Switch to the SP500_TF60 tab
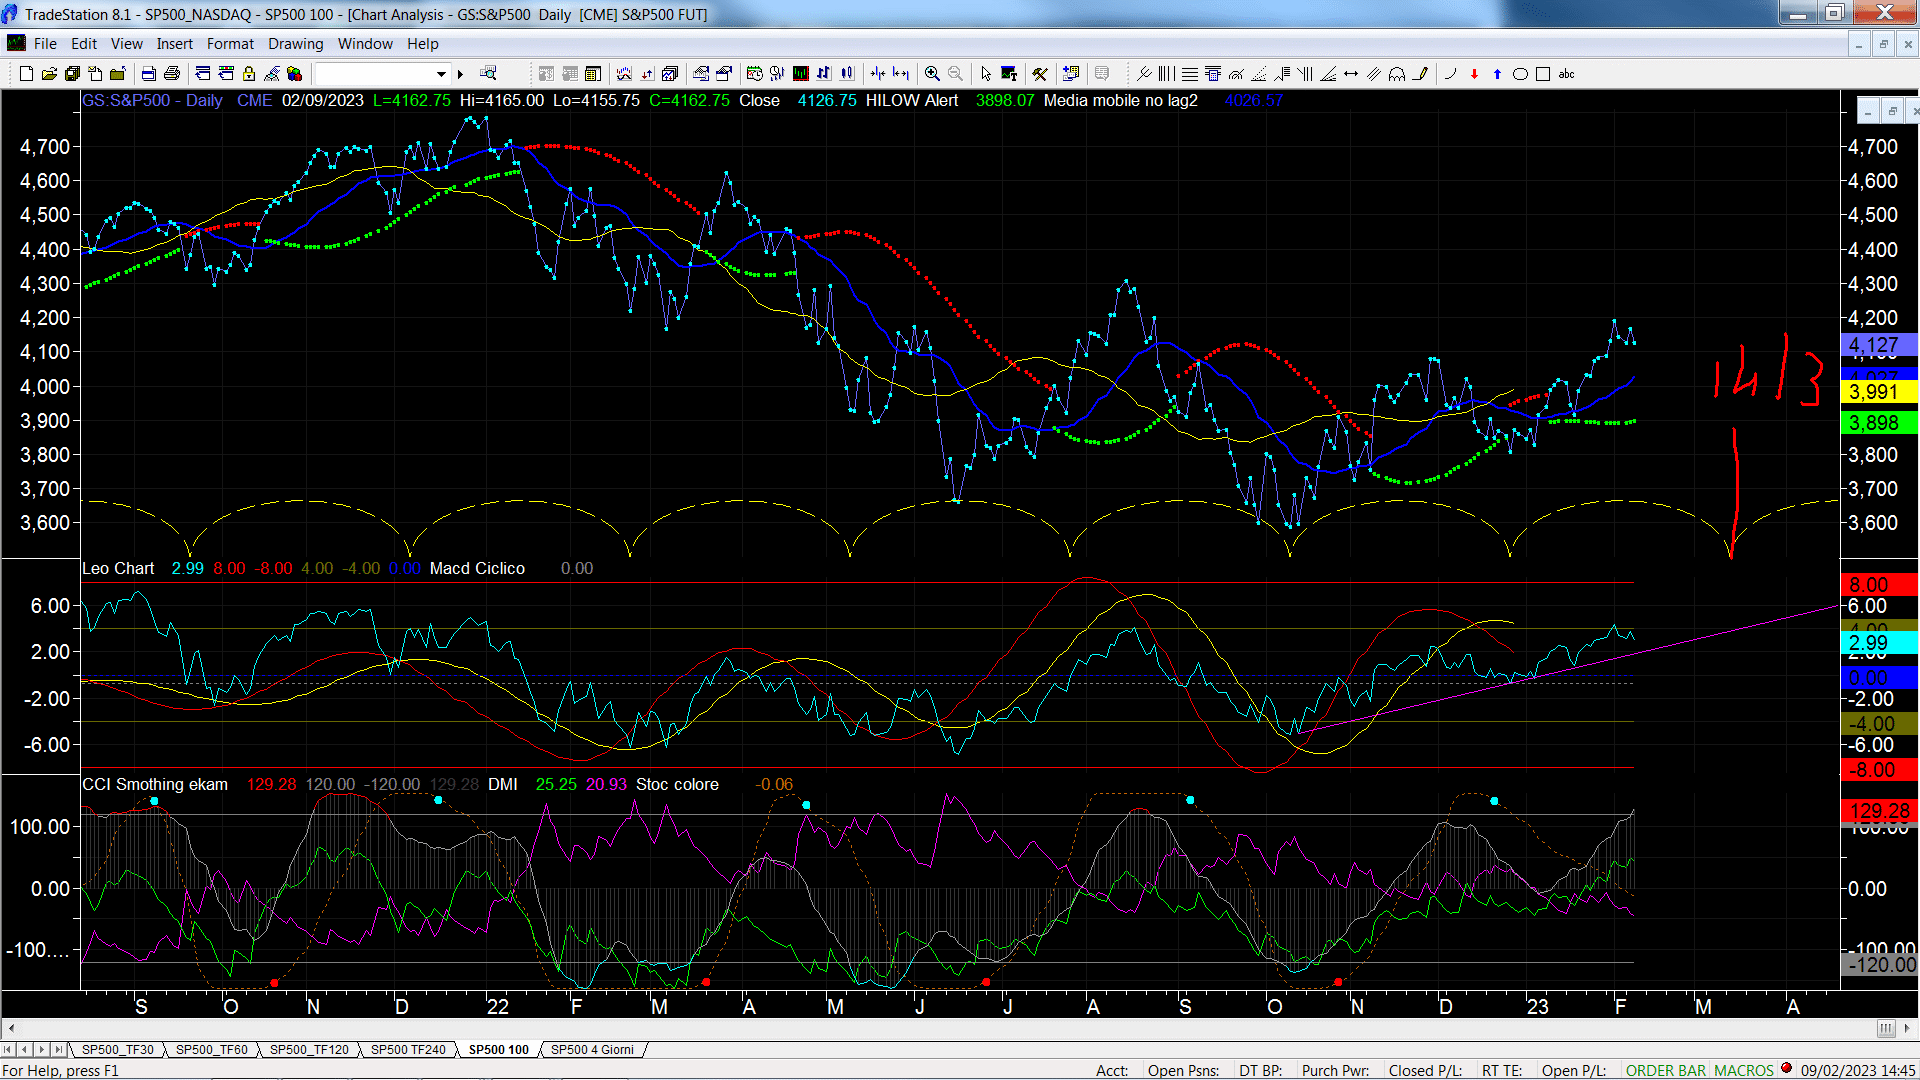The height and width of the screenshot is (1080, 1920). [212, 1049]
